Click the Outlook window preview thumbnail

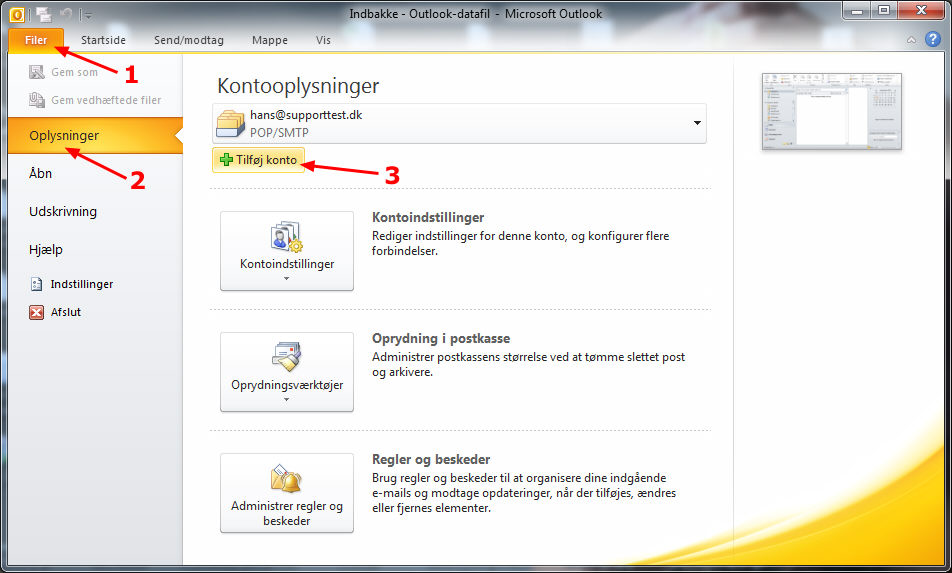click(831, 111)
